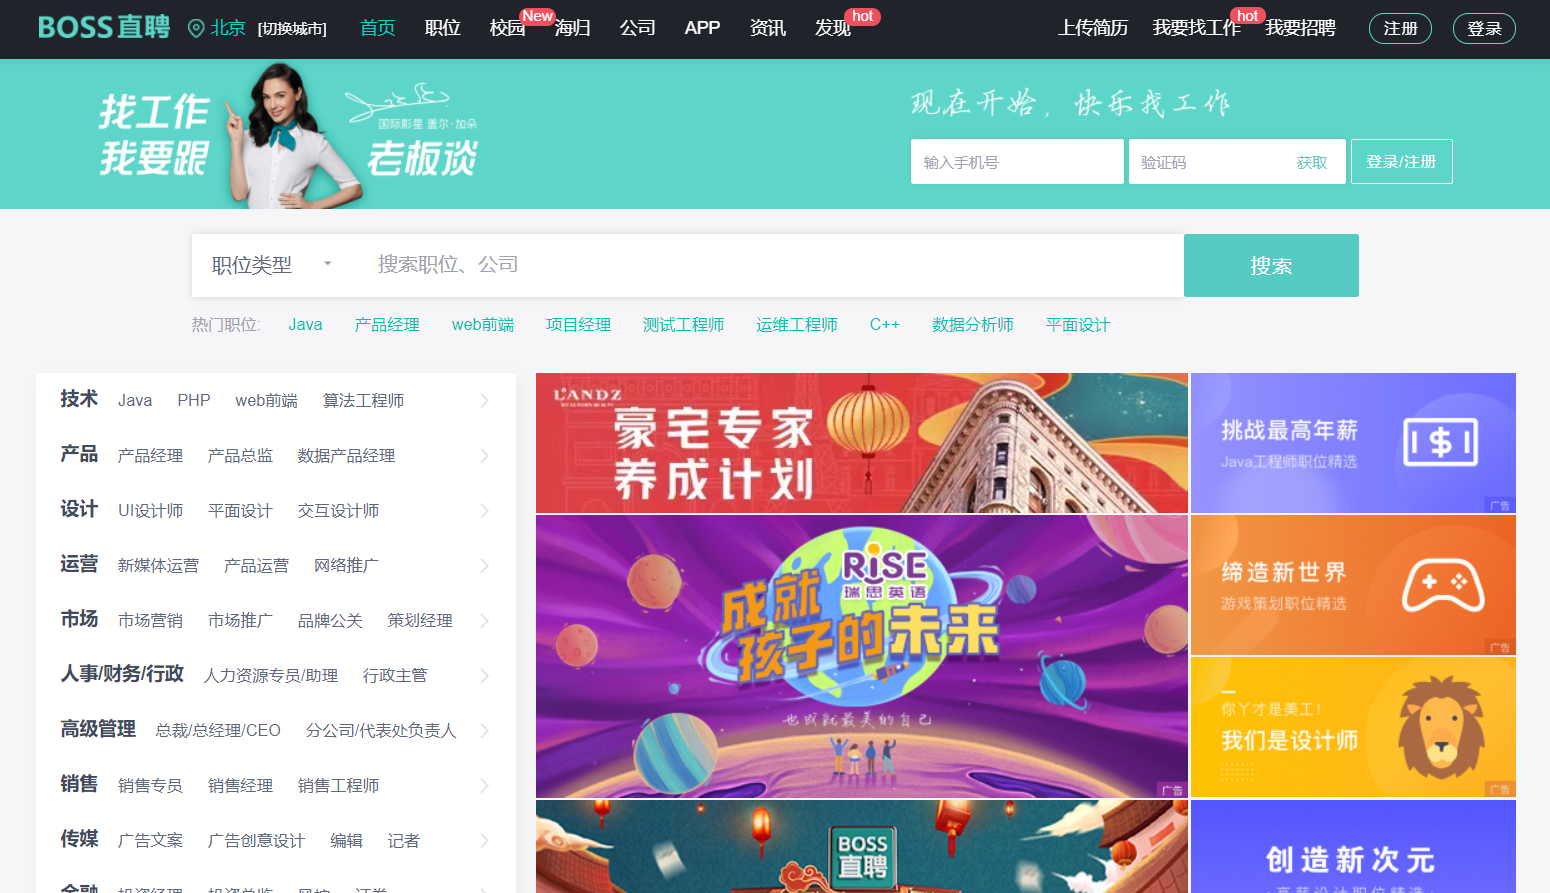
Task: Open the 校园 navigation item
Action: (507, 28)
